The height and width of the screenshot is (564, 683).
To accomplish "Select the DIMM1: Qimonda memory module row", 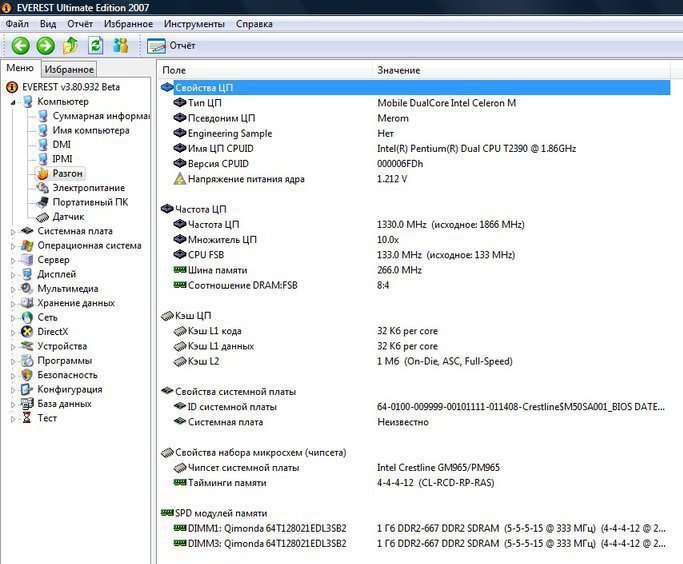I will coord(415,528).
